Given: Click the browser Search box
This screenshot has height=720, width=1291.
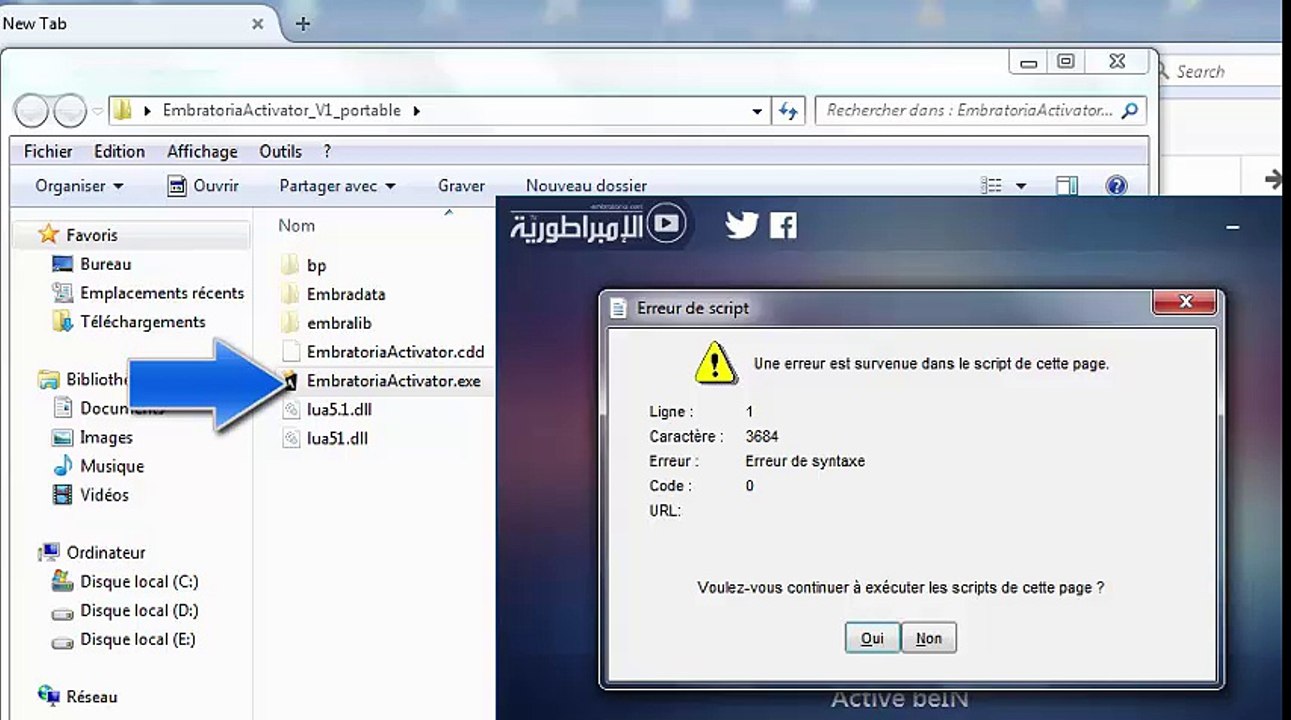Looking at the screenshot, I should coord(1220,72).
